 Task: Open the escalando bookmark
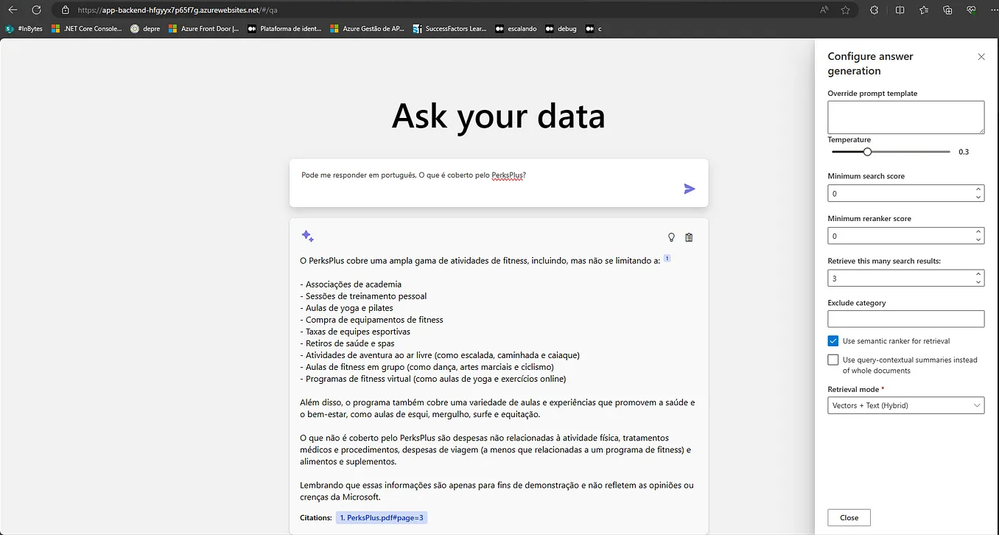point(516,29)
